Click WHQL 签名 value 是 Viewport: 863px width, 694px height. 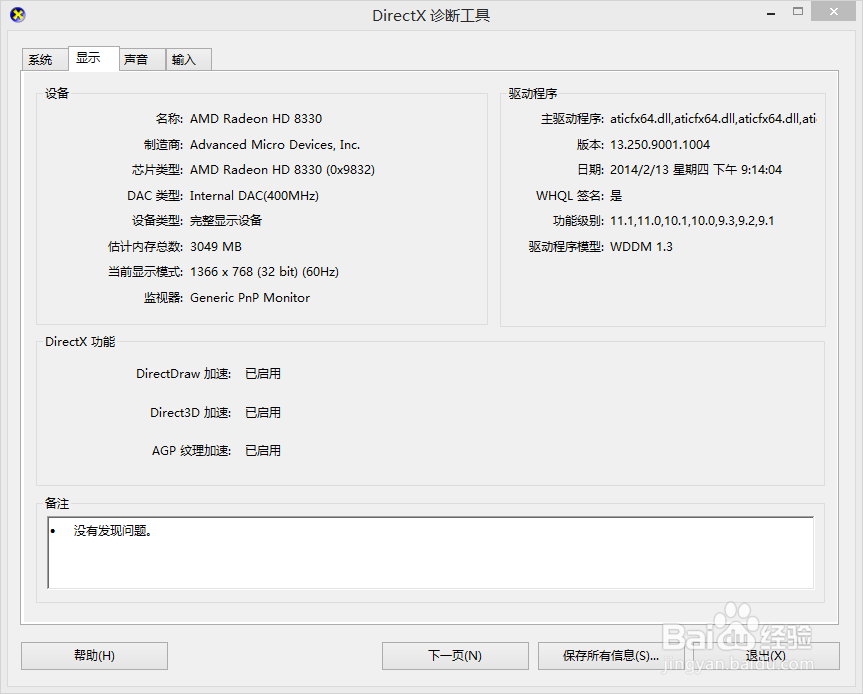pos(616,195)
